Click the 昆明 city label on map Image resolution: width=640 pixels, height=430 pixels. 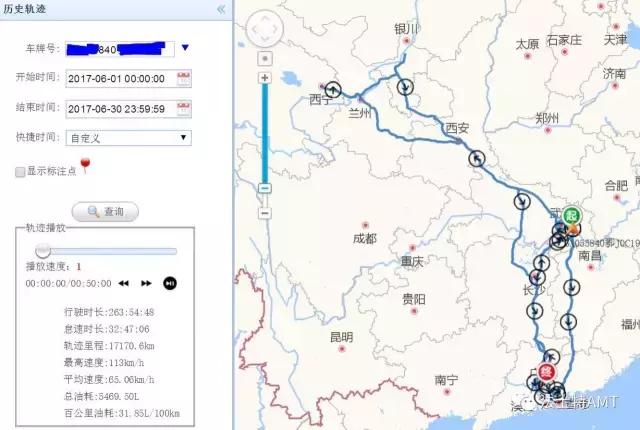(341, 337)
